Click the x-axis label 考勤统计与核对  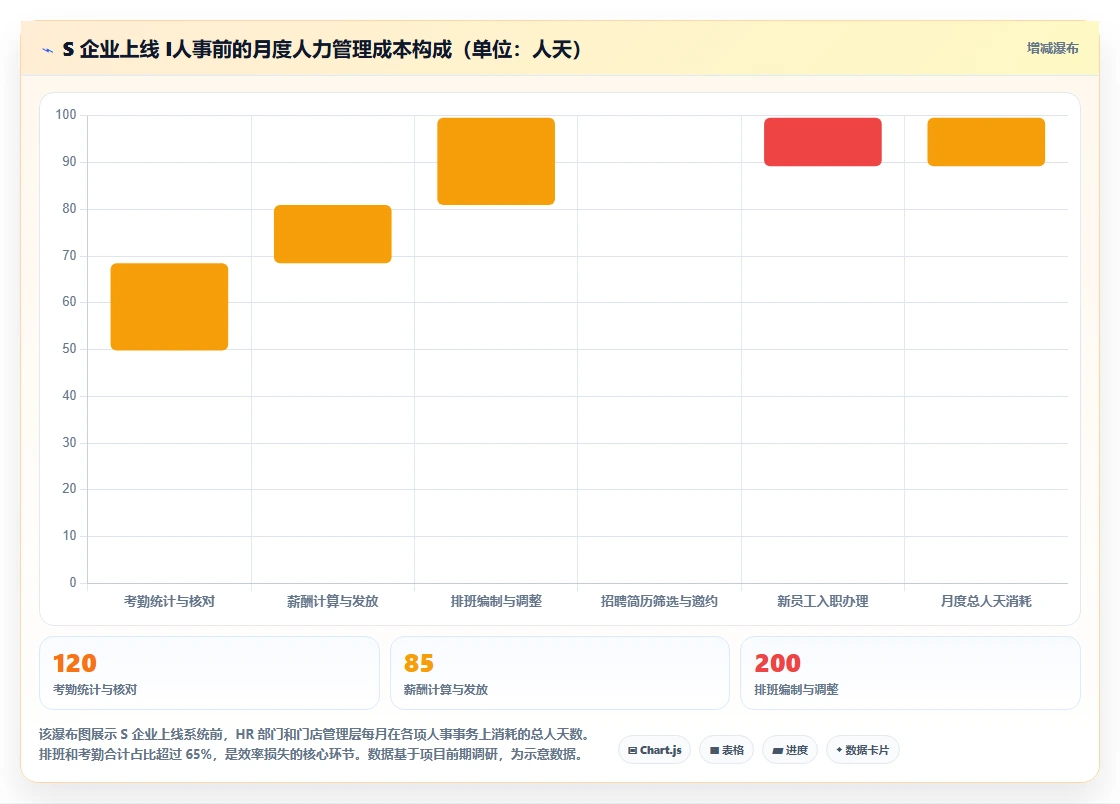[169, 601]
